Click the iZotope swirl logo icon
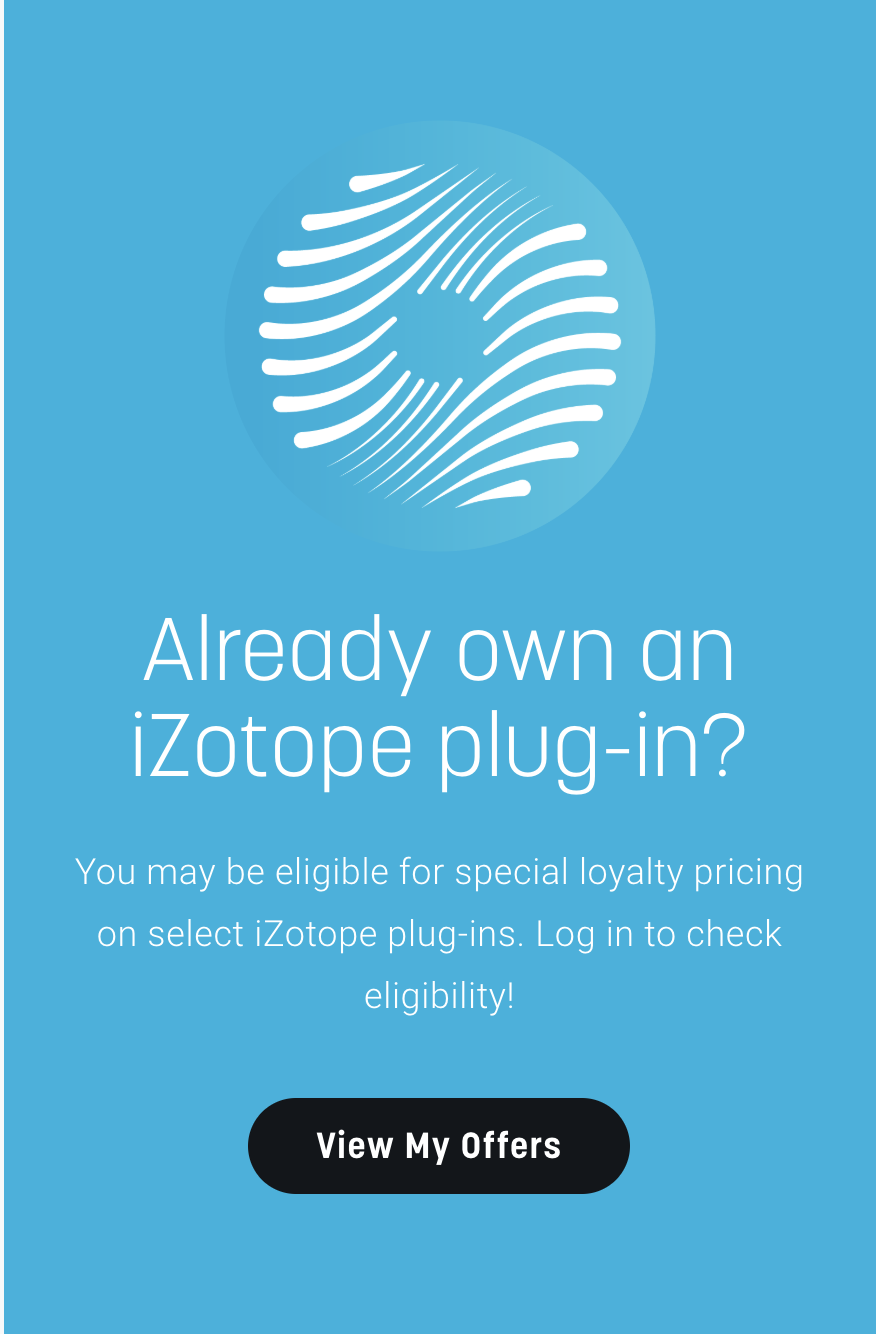 point(440,336)
